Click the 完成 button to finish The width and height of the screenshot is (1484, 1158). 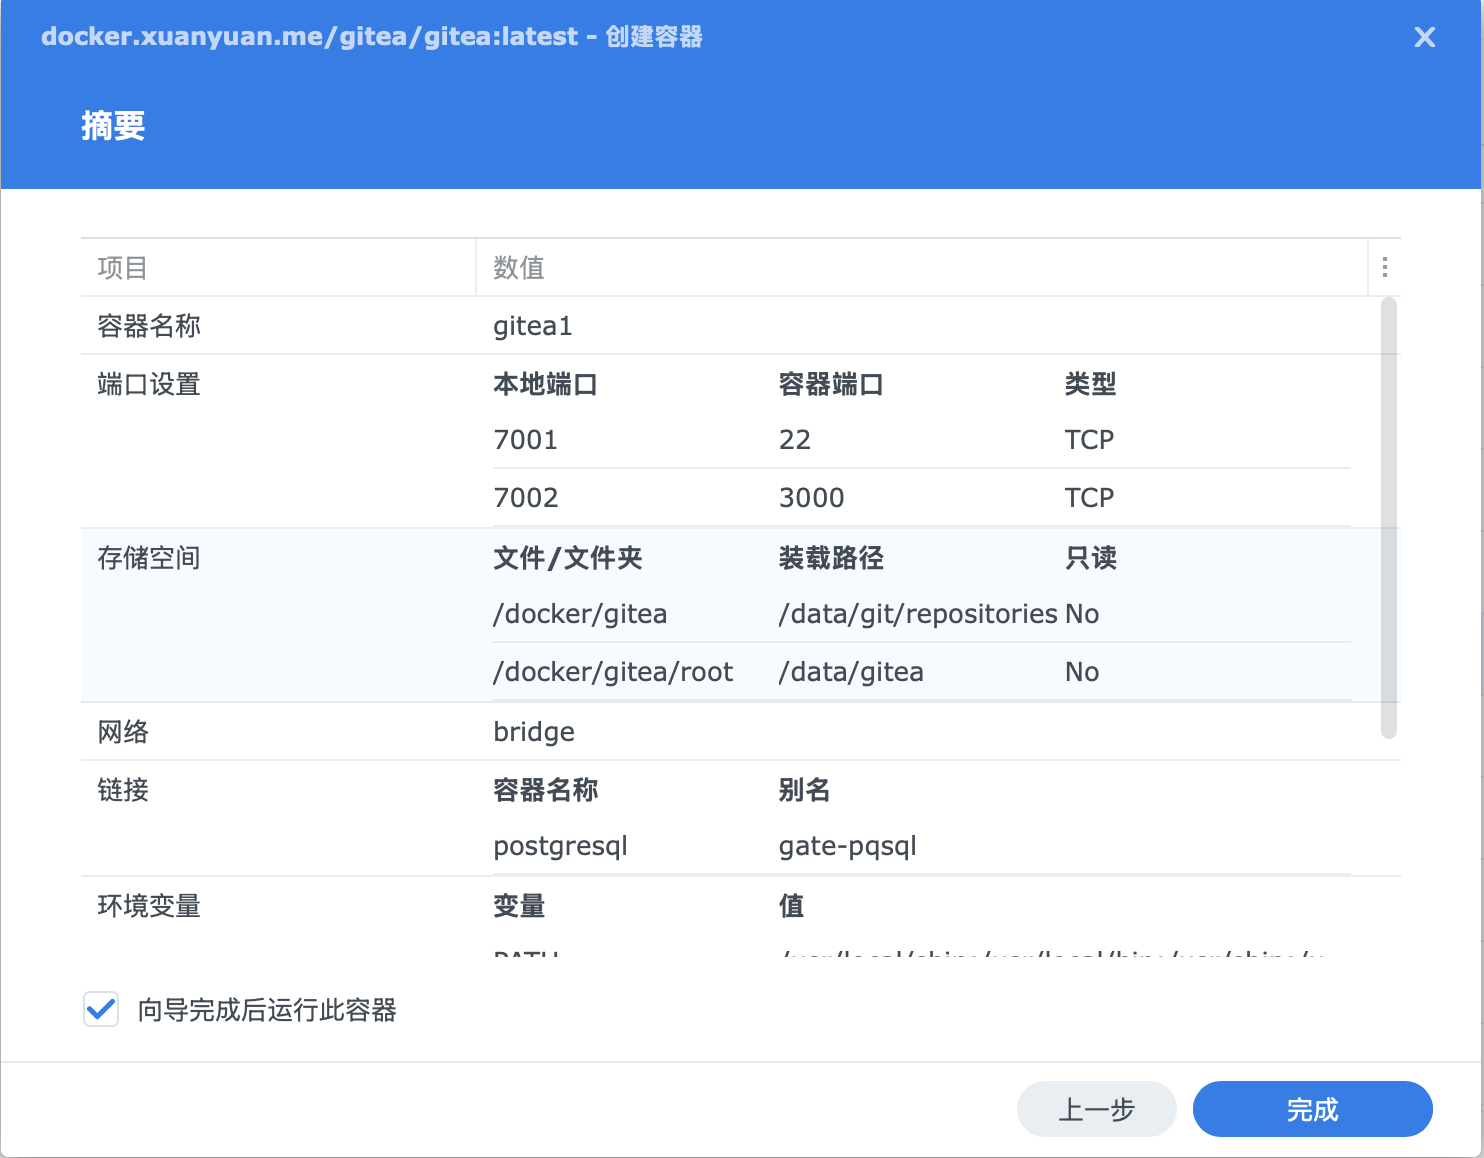pyautogui.click(x=1312, y=1109)
